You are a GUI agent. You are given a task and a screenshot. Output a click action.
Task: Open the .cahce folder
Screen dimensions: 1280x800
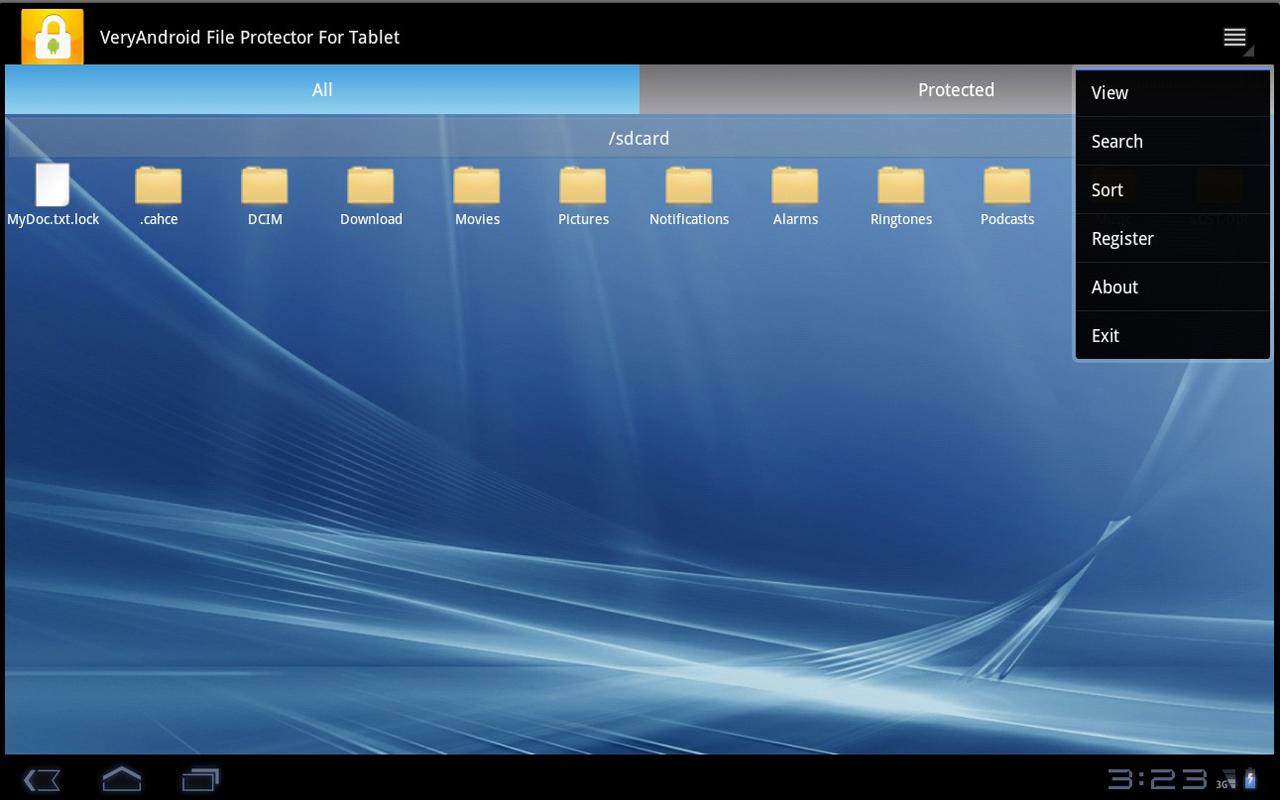(158, 186)
